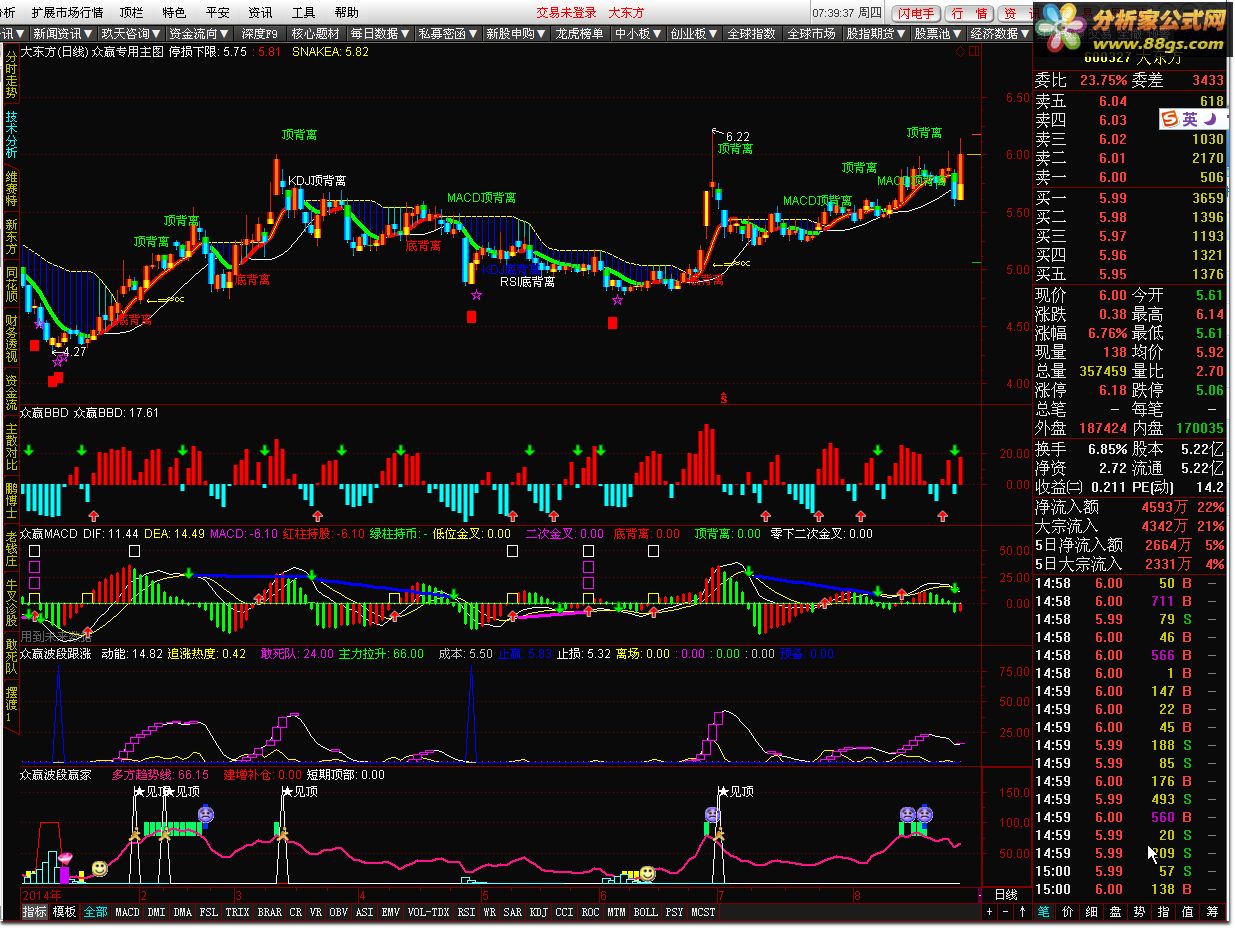Click the 全球指数 toolbar button
Screen dimensions: 1235x928
(x=751, y=33)
